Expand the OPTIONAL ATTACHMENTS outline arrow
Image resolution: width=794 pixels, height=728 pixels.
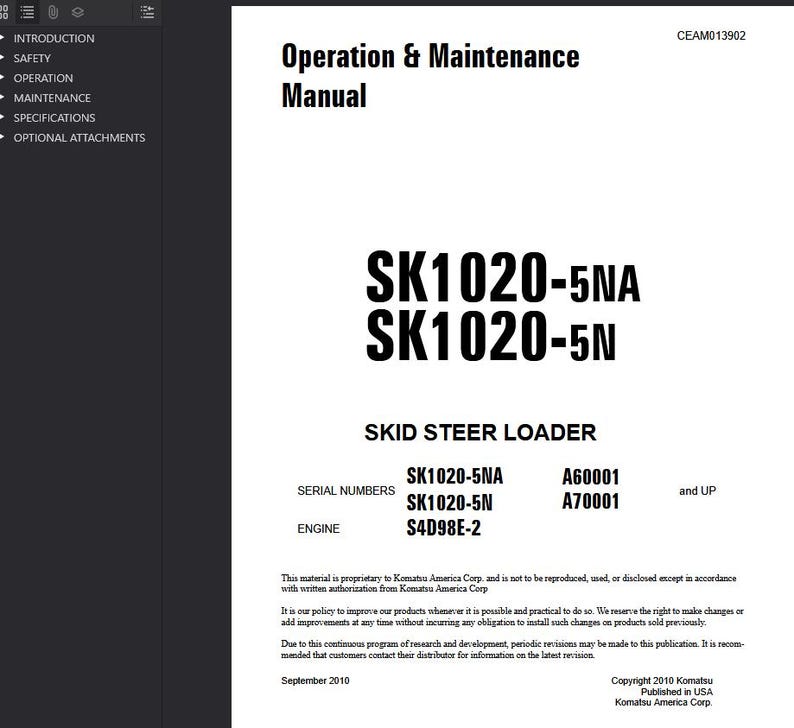click(x=3, y=137)
